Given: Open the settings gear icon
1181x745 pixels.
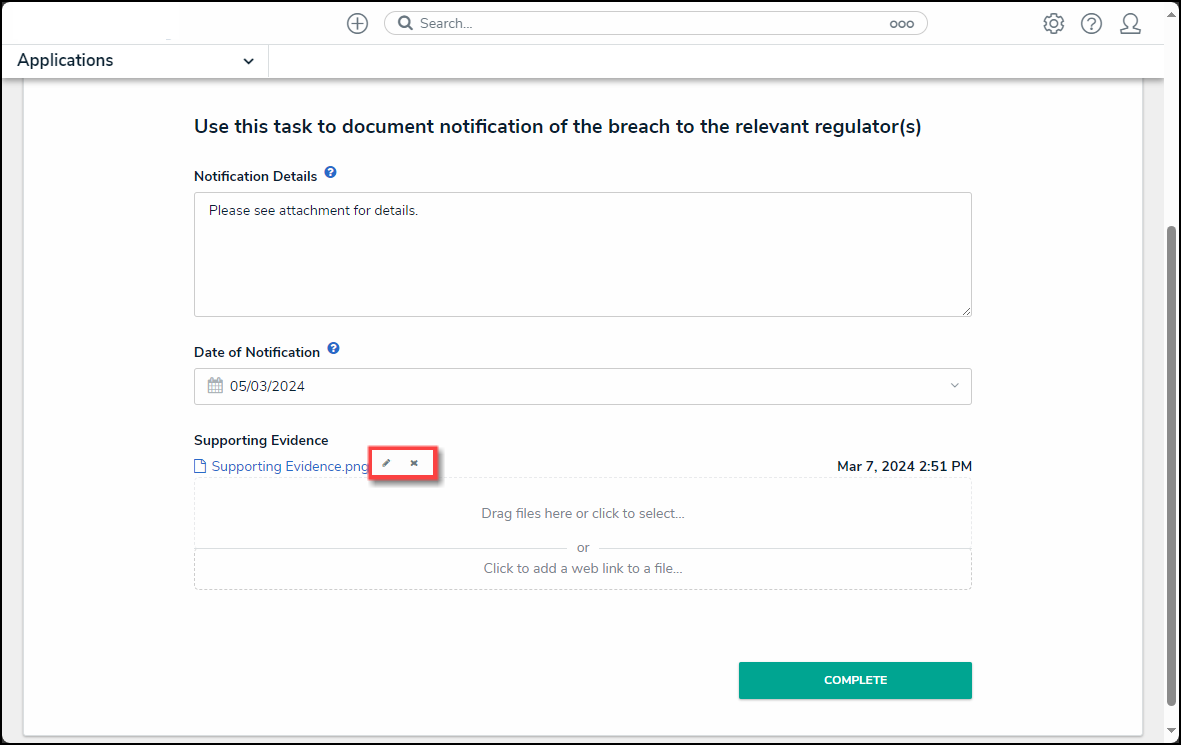Looking at the screenshot, I should click(x=1053, y=24).
